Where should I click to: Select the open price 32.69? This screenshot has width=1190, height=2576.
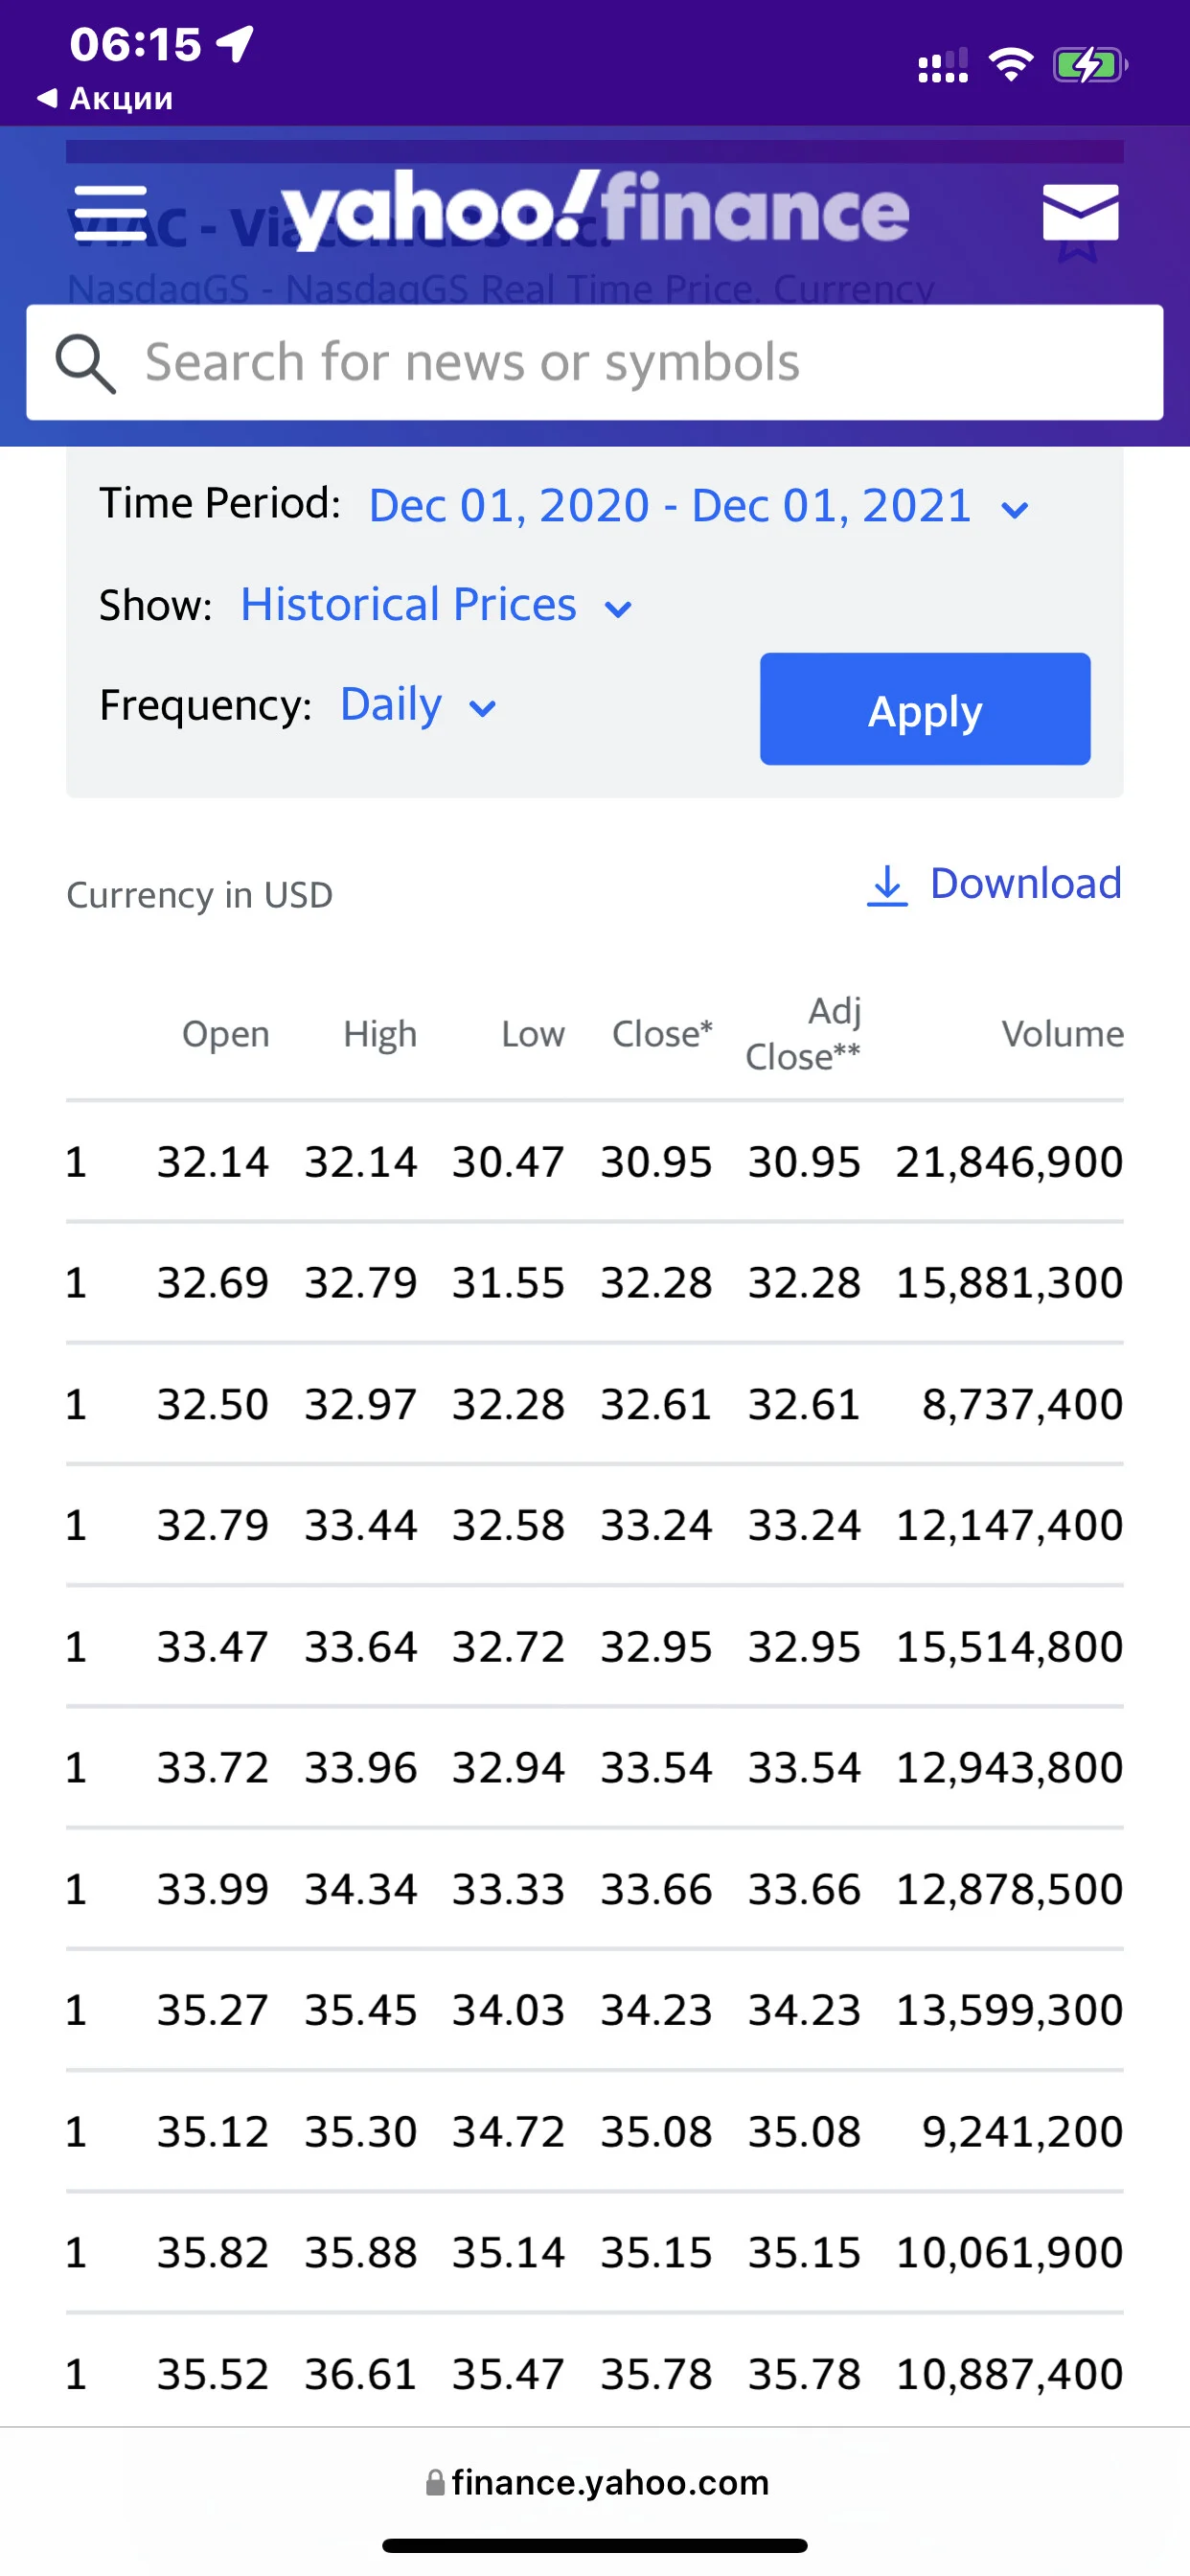click(x=213, y=1283)
